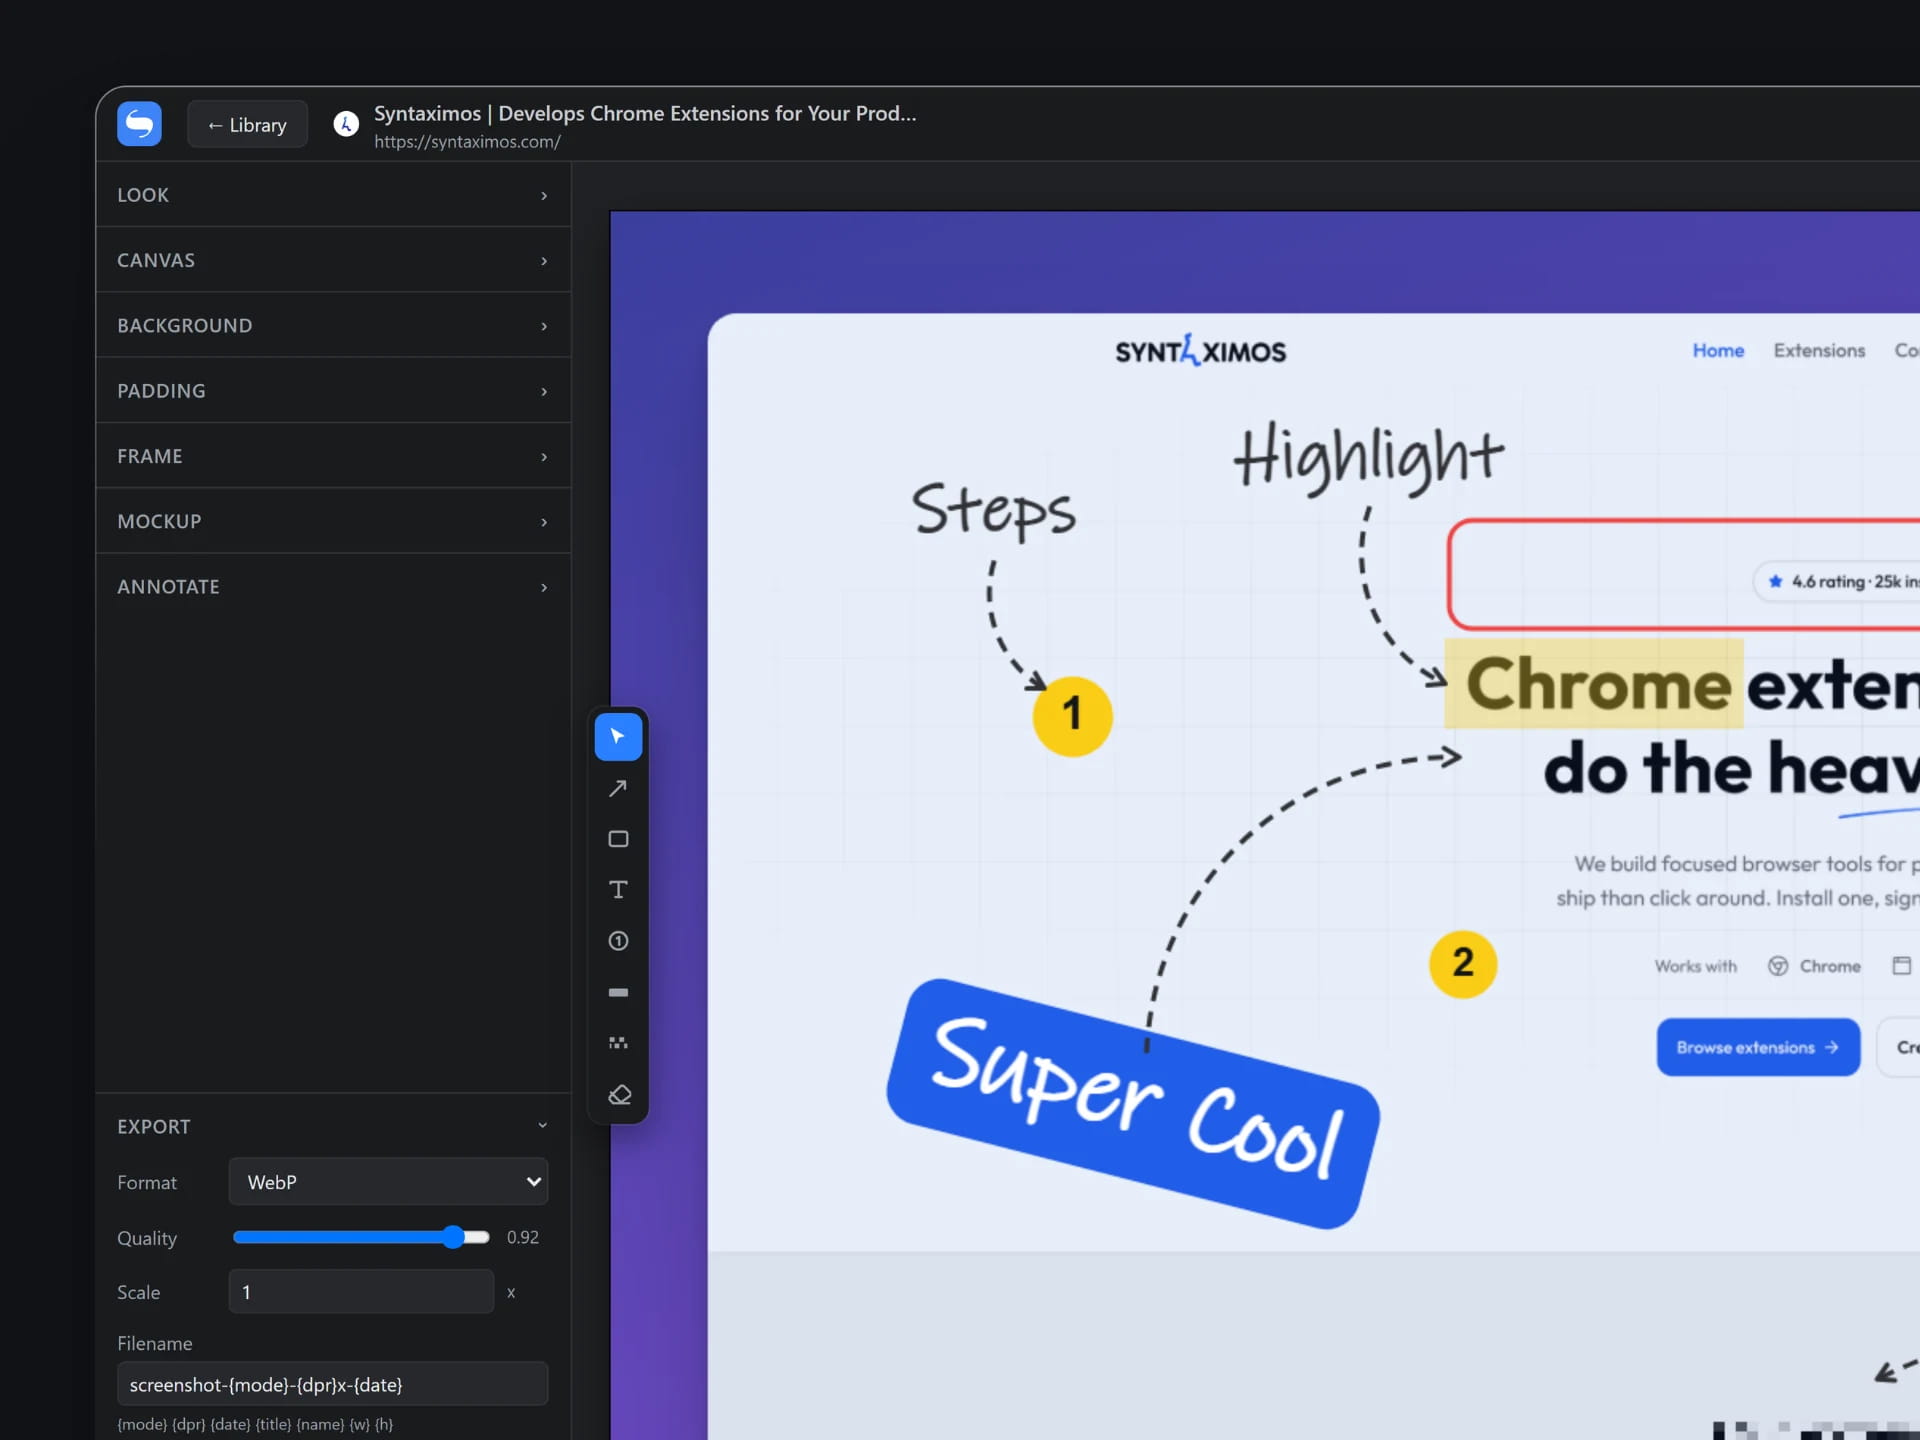This screenshot has height=1440, width=1920.
Task: Select the highlight bar tool
Action: tap(618, 992)
